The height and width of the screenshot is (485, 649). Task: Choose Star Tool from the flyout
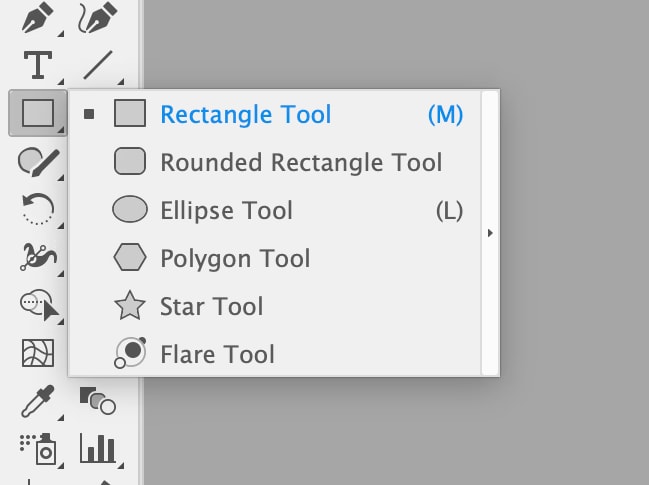pos(211,306)
